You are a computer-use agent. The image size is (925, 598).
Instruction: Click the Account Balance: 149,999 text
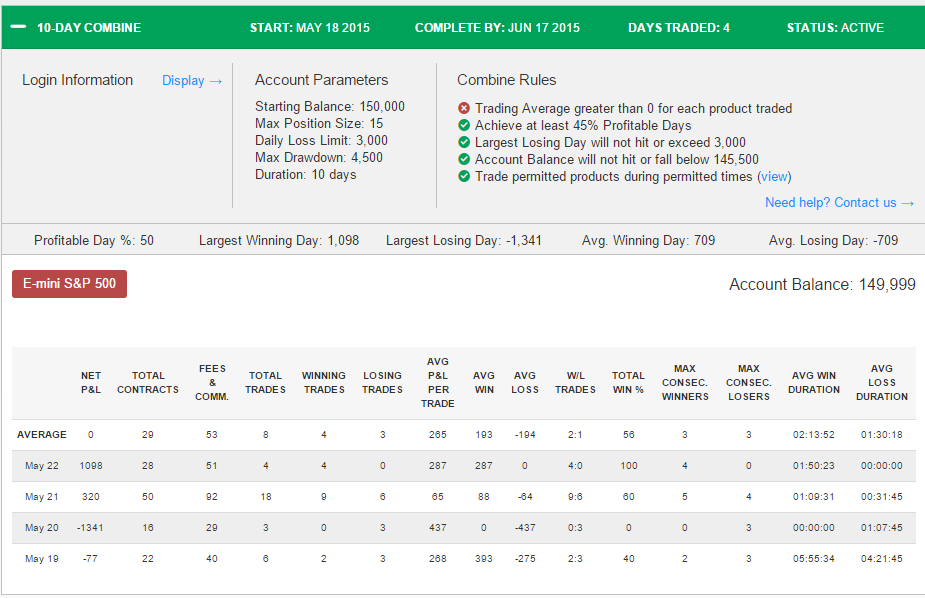[822, 284]
